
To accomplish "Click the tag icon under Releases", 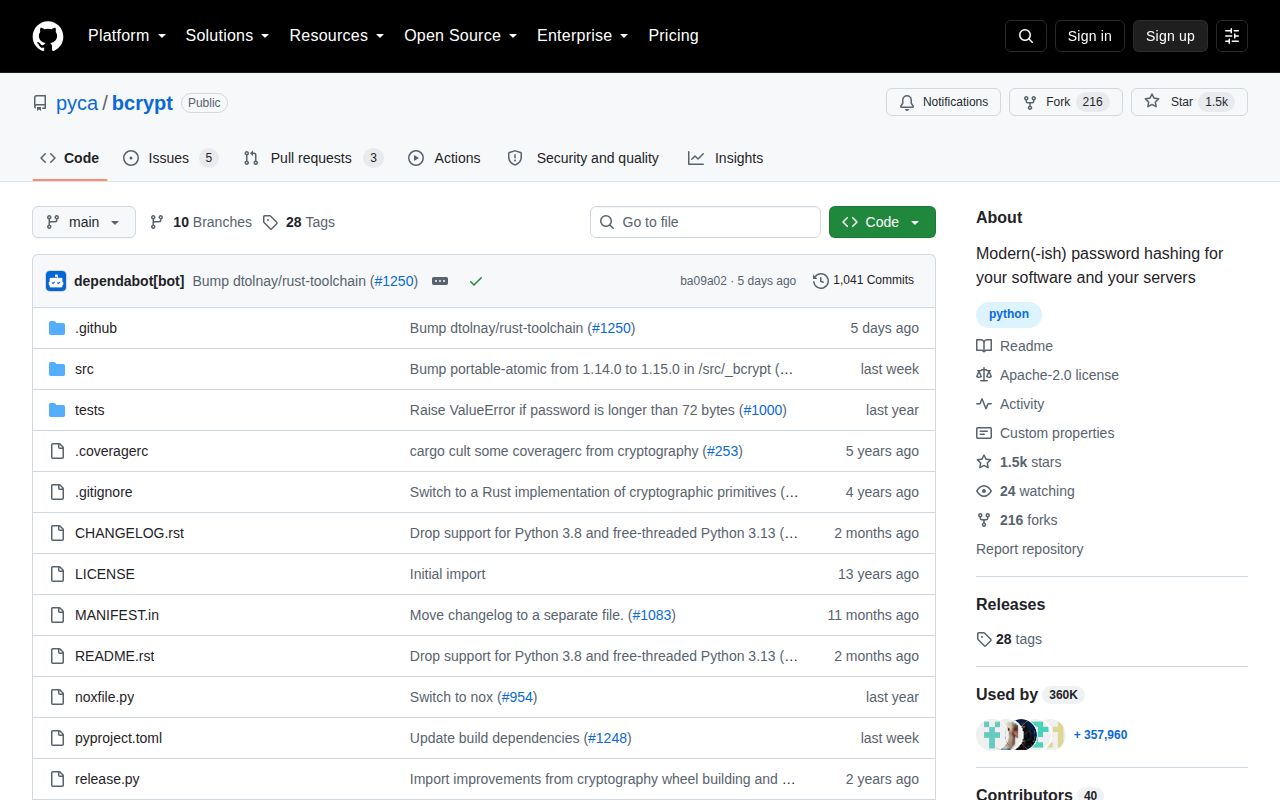I will pos(984,639).
